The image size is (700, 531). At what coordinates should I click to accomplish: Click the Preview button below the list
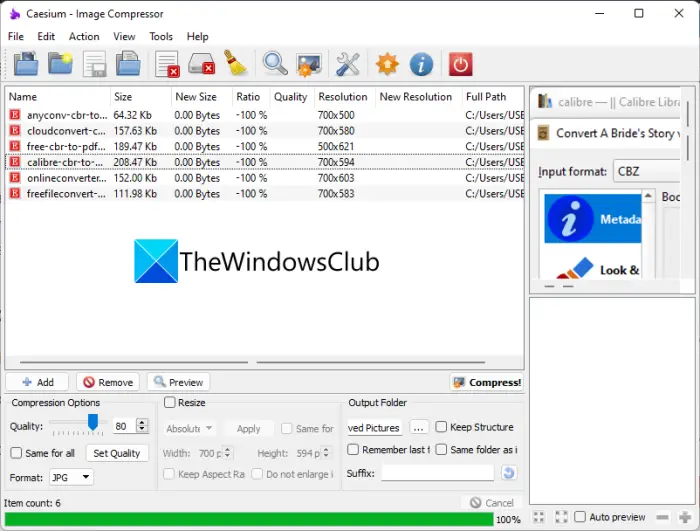click(x=178, y=382)
